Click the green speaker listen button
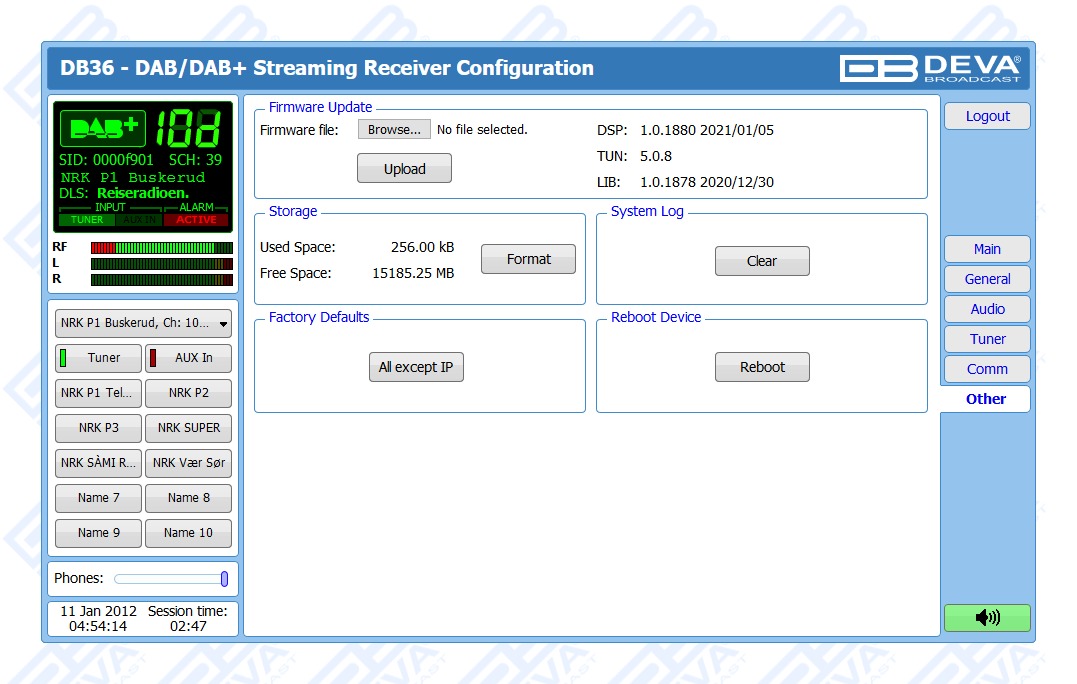 click(x=986, y=617)
